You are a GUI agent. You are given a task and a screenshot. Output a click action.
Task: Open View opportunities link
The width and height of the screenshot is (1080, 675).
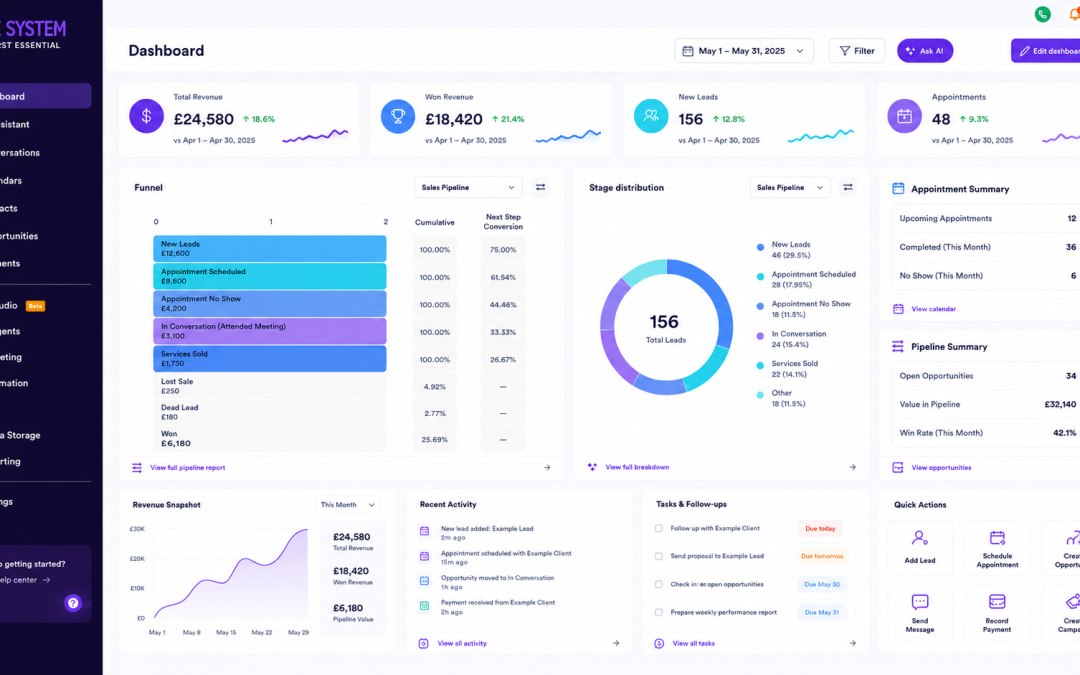pos(941,468)
